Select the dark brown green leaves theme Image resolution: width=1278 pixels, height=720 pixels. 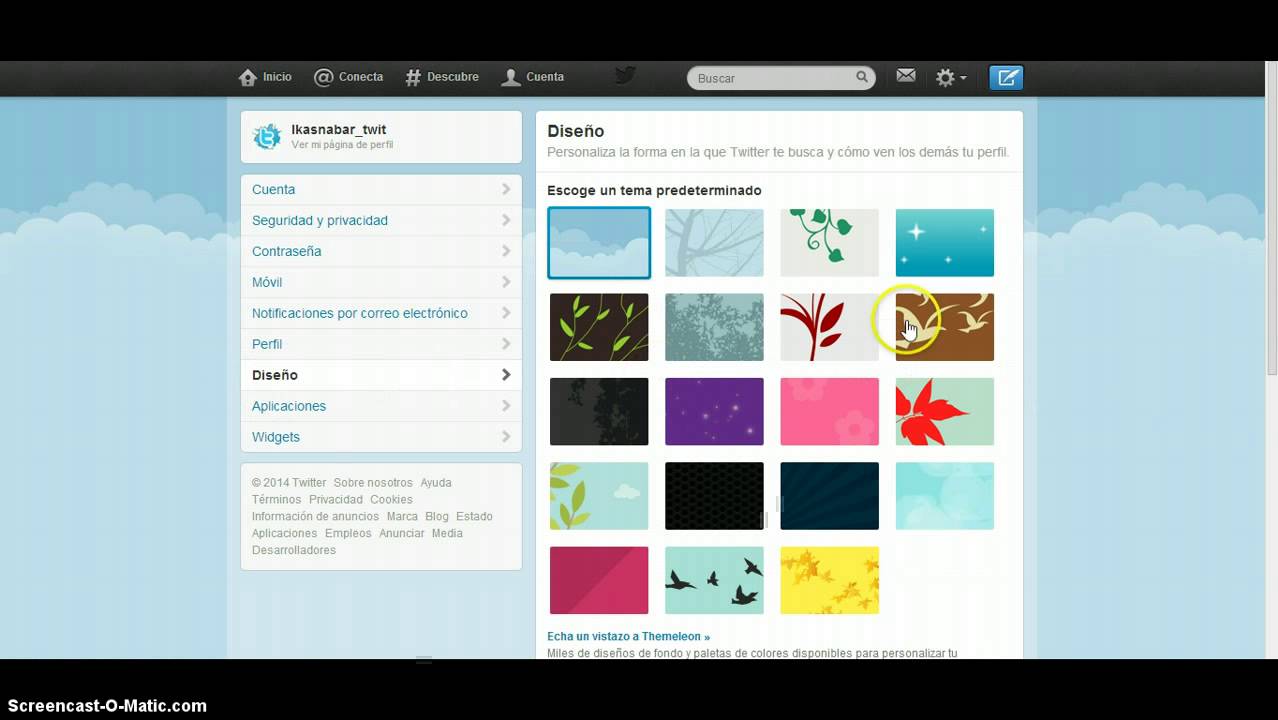599,327
